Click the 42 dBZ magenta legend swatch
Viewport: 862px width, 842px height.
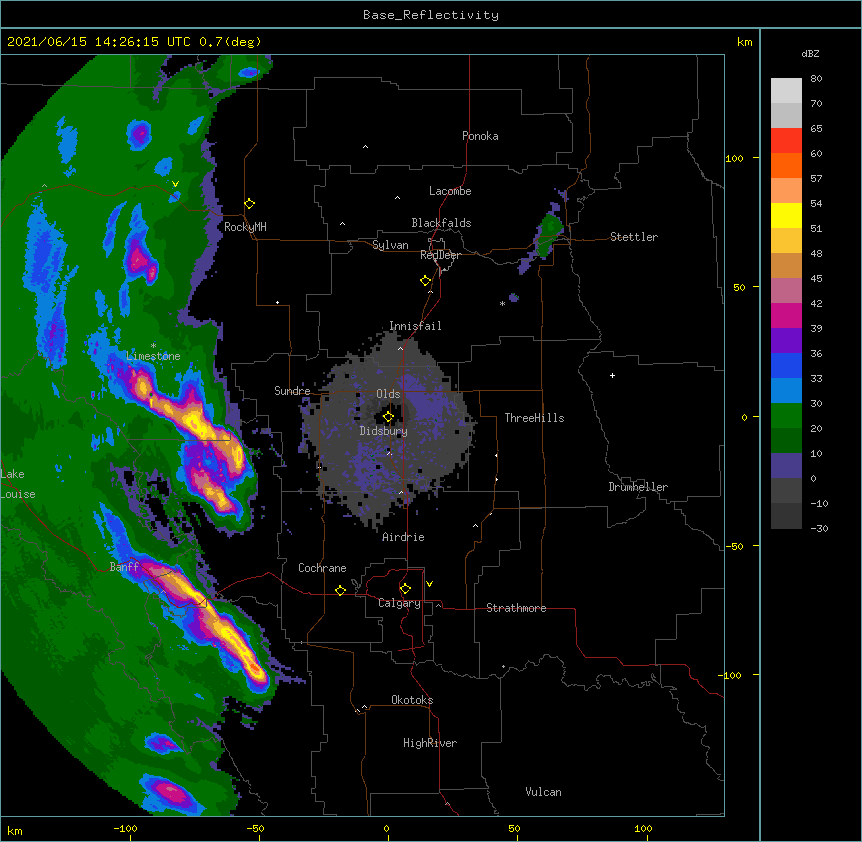786,315
